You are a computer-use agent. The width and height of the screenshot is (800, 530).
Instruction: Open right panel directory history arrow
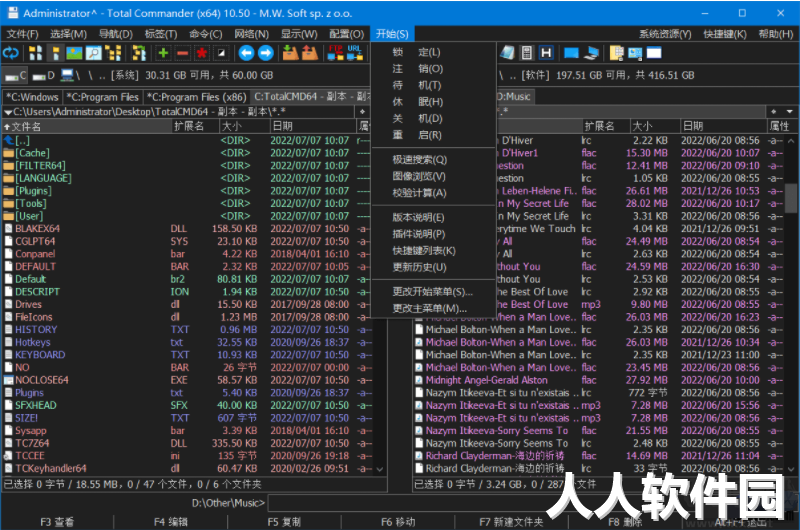click(x=790, y=111)
